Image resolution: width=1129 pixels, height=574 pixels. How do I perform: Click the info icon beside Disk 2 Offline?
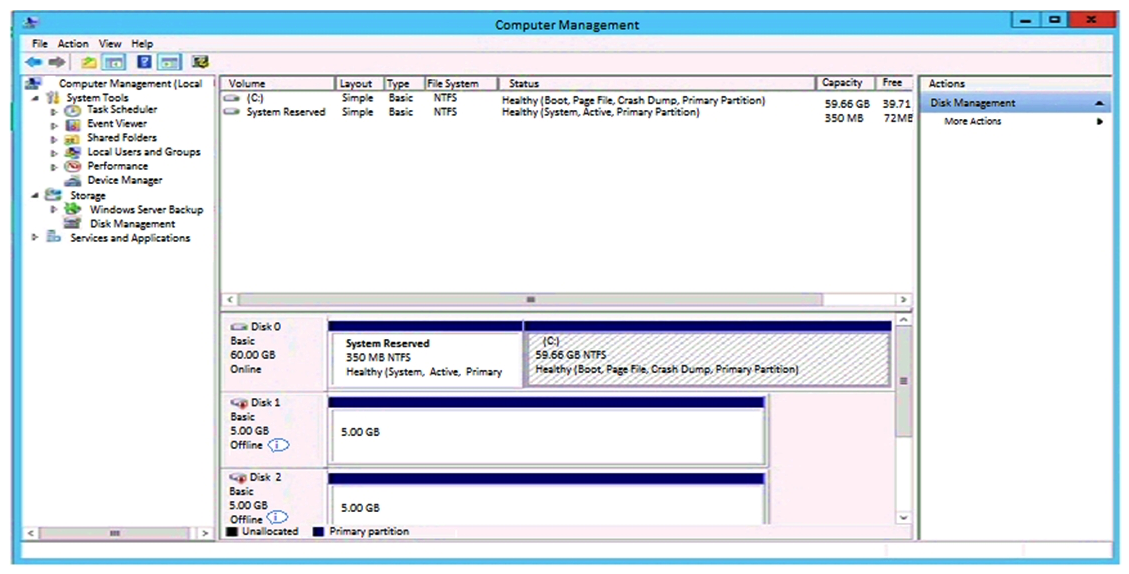click(278, 518)
